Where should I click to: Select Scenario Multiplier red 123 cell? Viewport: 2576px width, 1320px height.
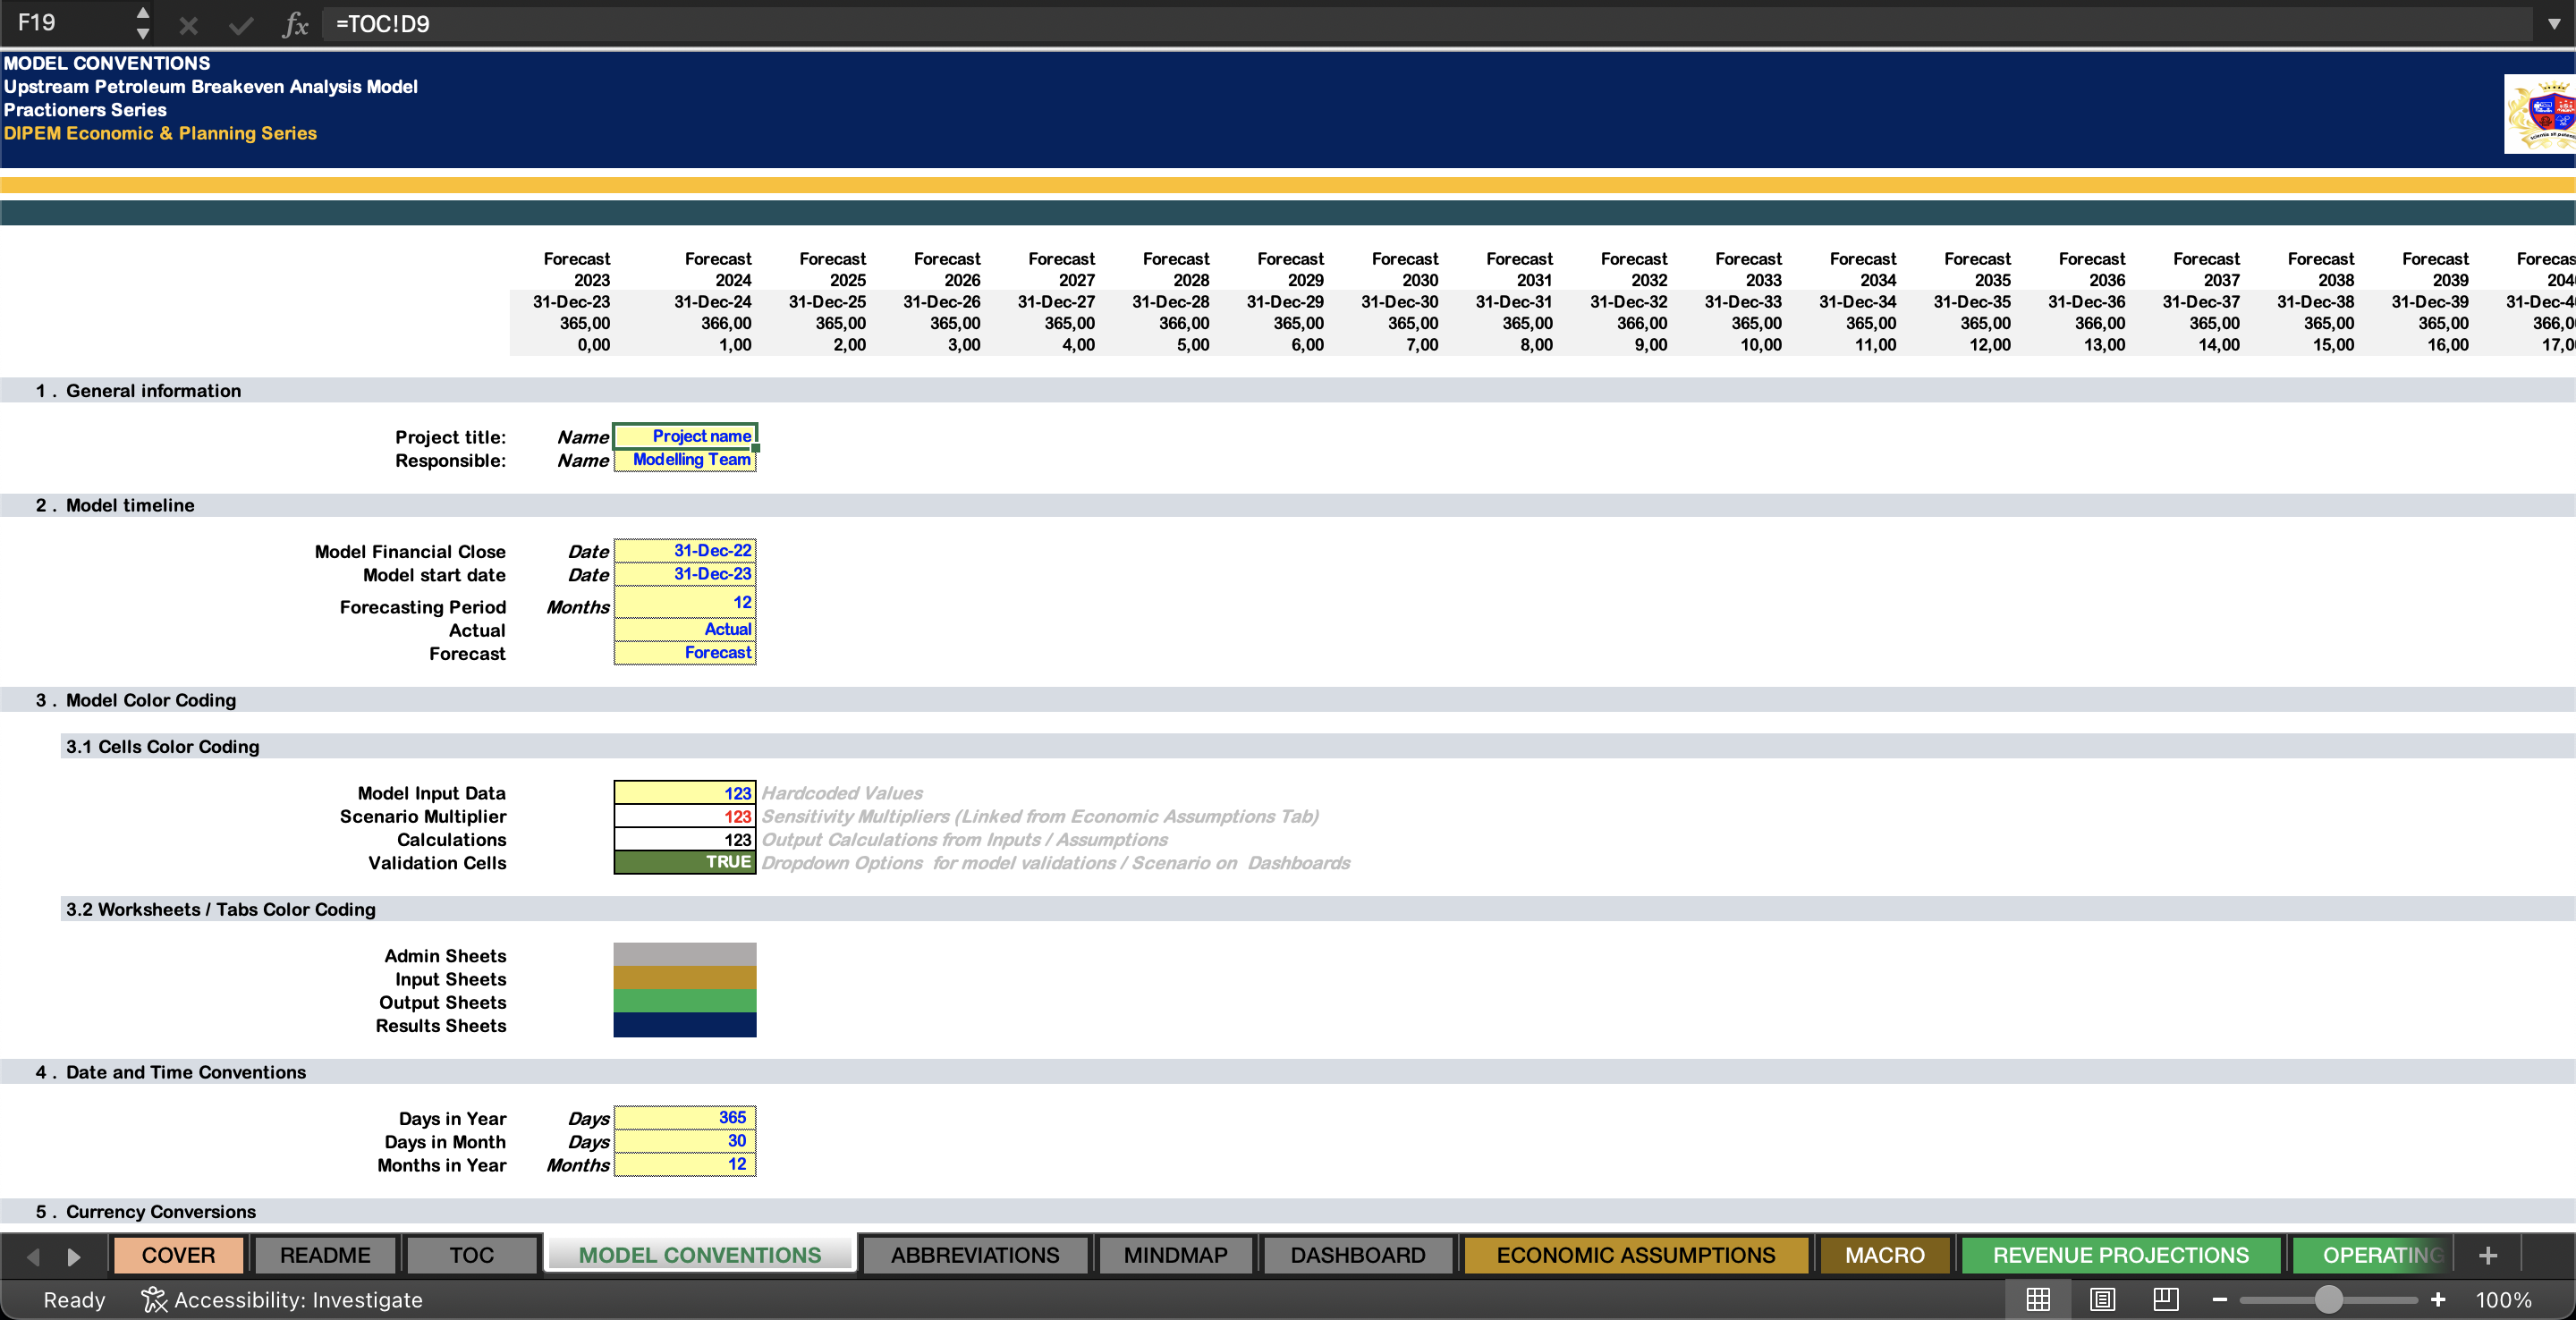(x=685, y=816)
